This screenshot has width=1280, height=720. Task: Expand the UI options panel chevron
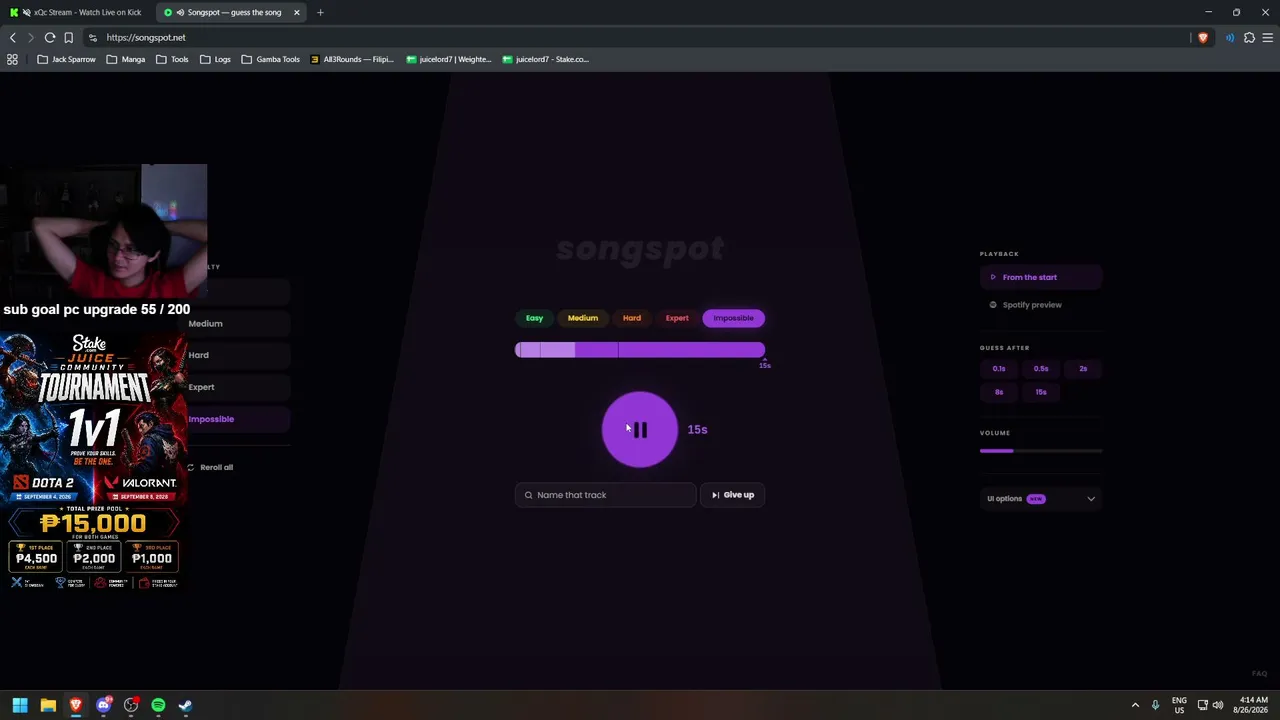tap(1091, 499)
